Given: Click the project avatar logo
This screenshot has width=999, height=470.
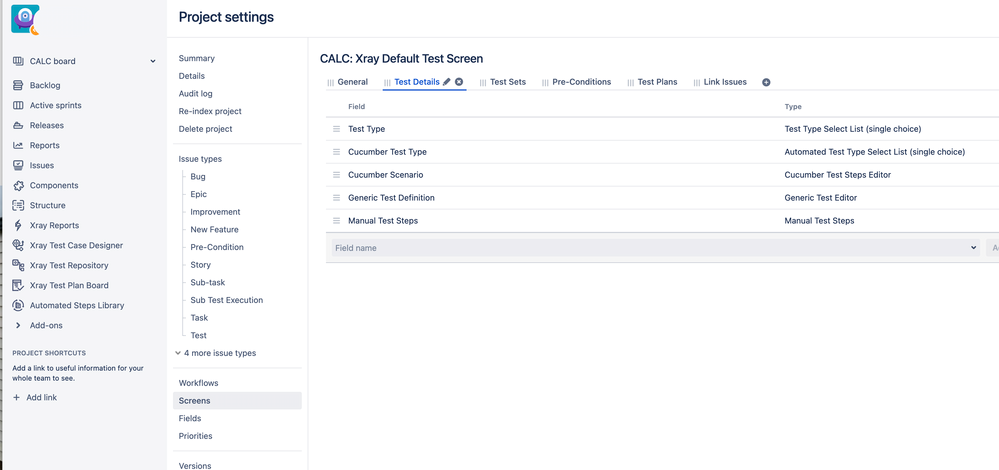Looking at the screenshot, I should (25, 18).
